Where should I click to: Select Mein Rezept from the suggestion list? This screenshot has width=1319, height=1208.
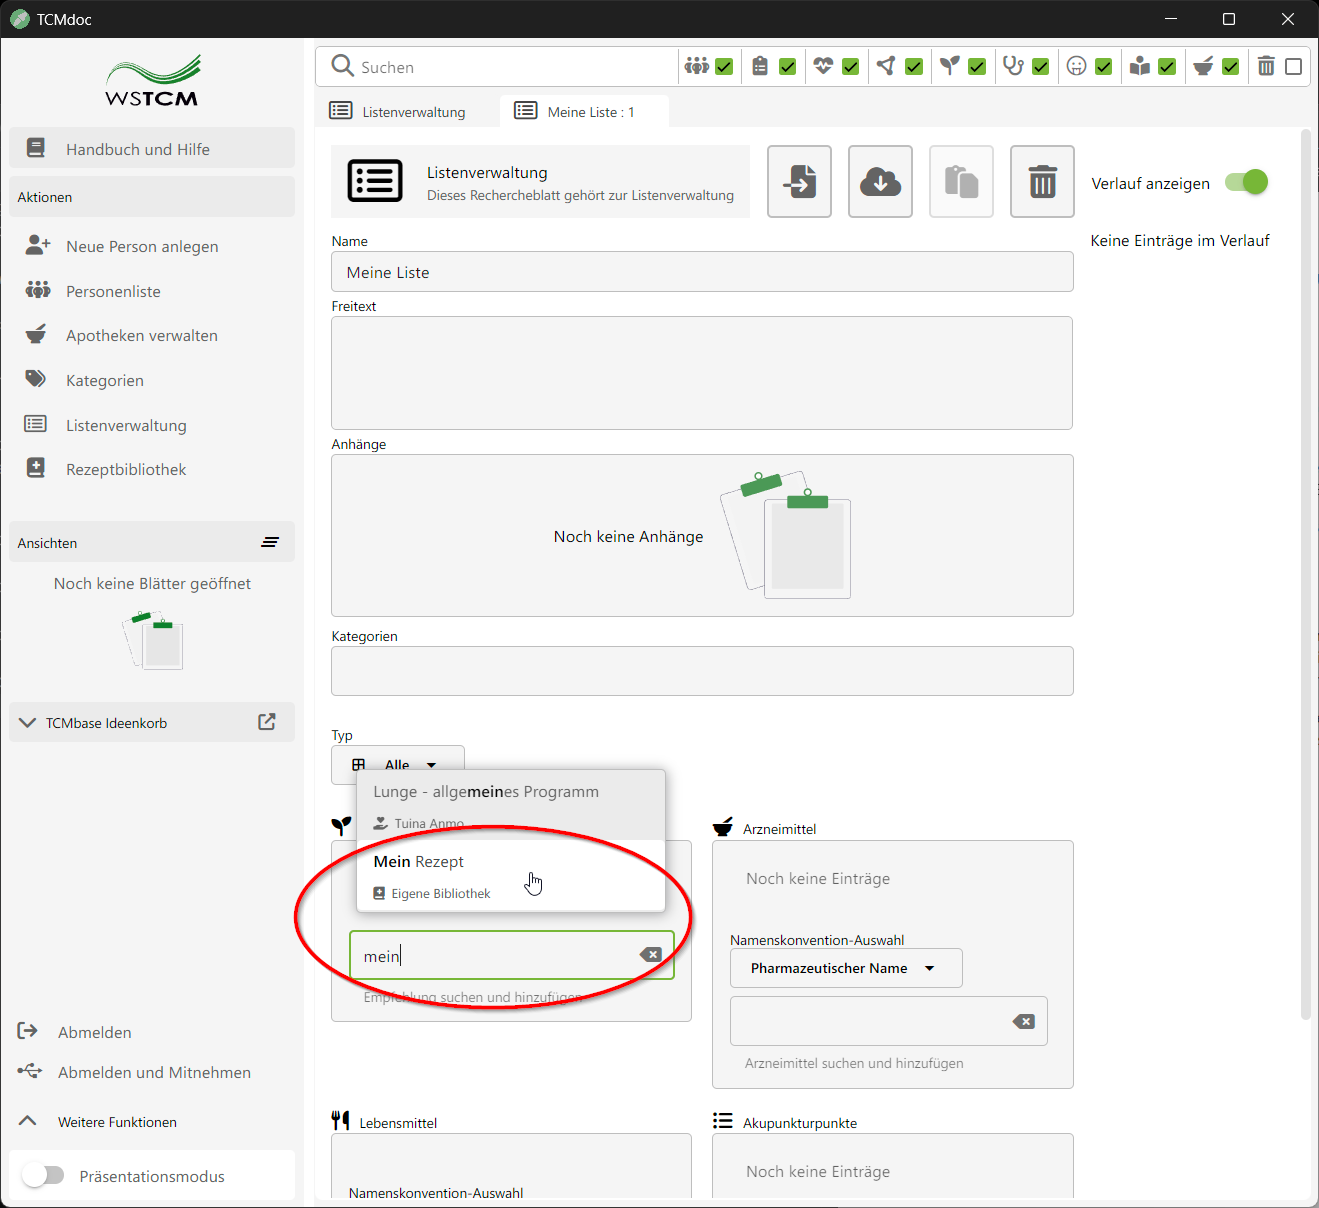pos(419,861)
